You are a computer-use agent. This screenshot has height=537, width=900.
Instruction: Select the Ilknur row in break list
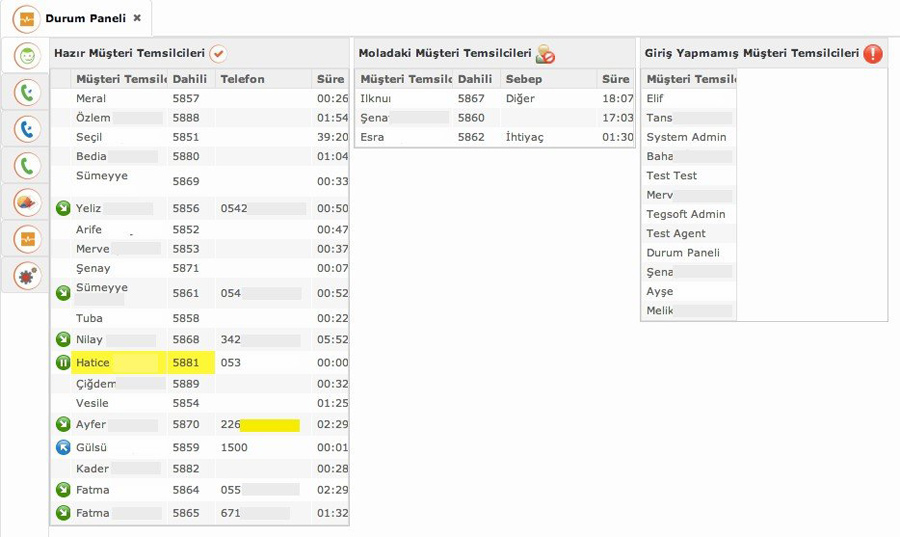point(495,99)
